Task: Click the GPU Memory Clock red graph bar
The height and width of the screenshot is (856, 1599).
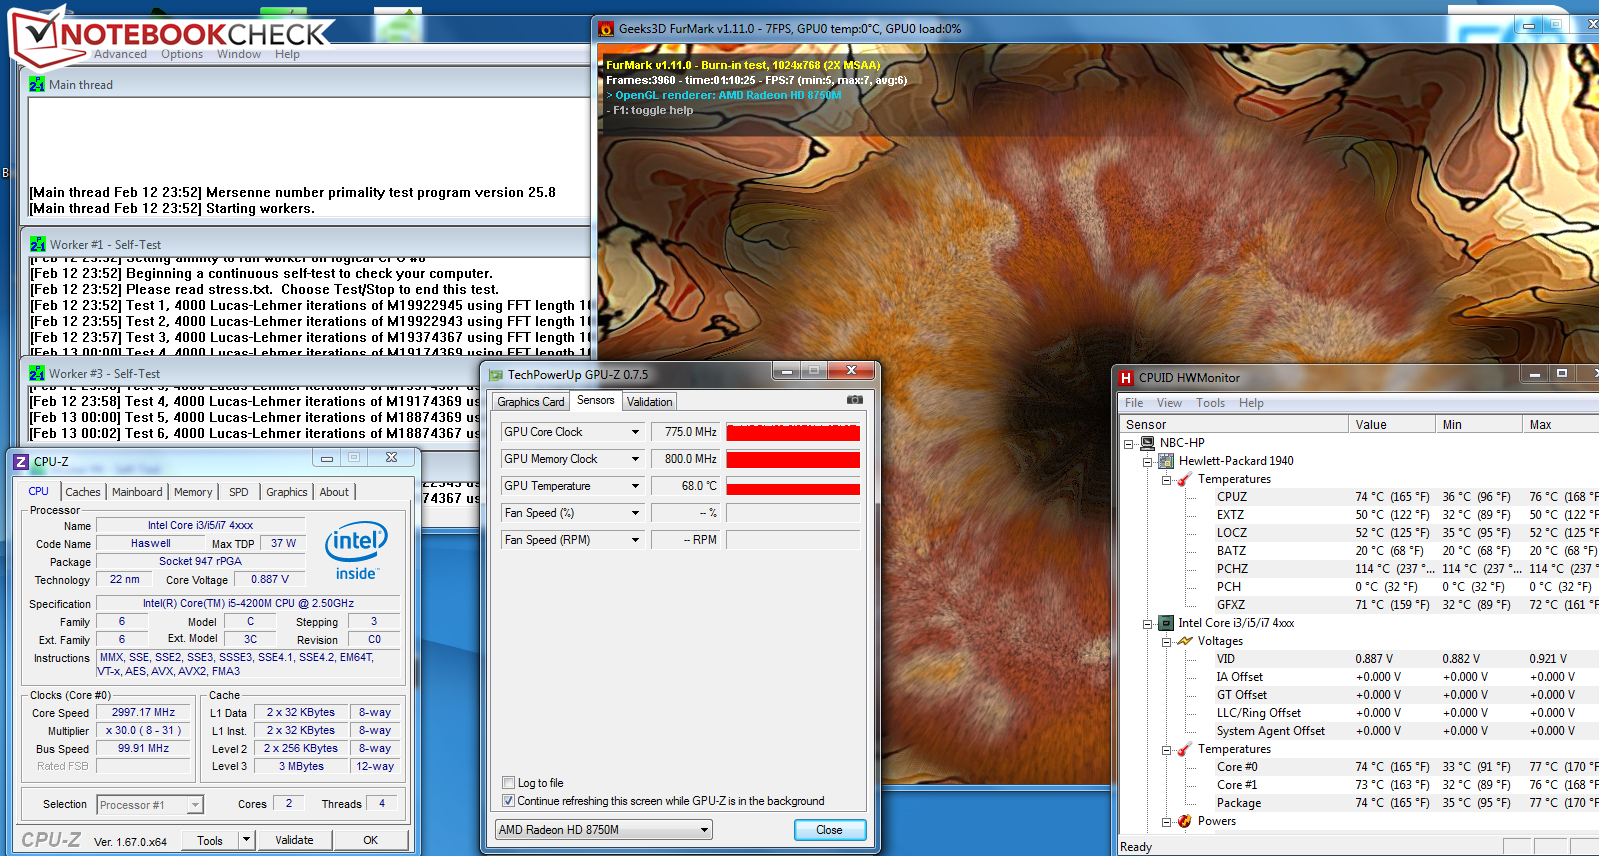Action: coord(793,459)
